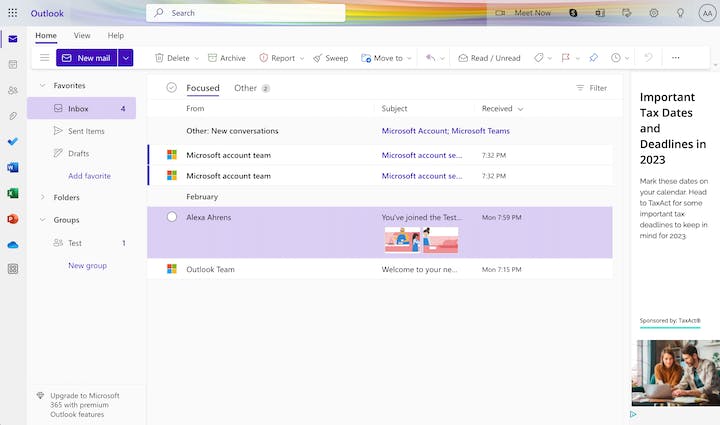Click the TaxAct ad photo thumbnail
This screenshot has height=425, width=720.
pyautogui.click(x=675, y=373)
